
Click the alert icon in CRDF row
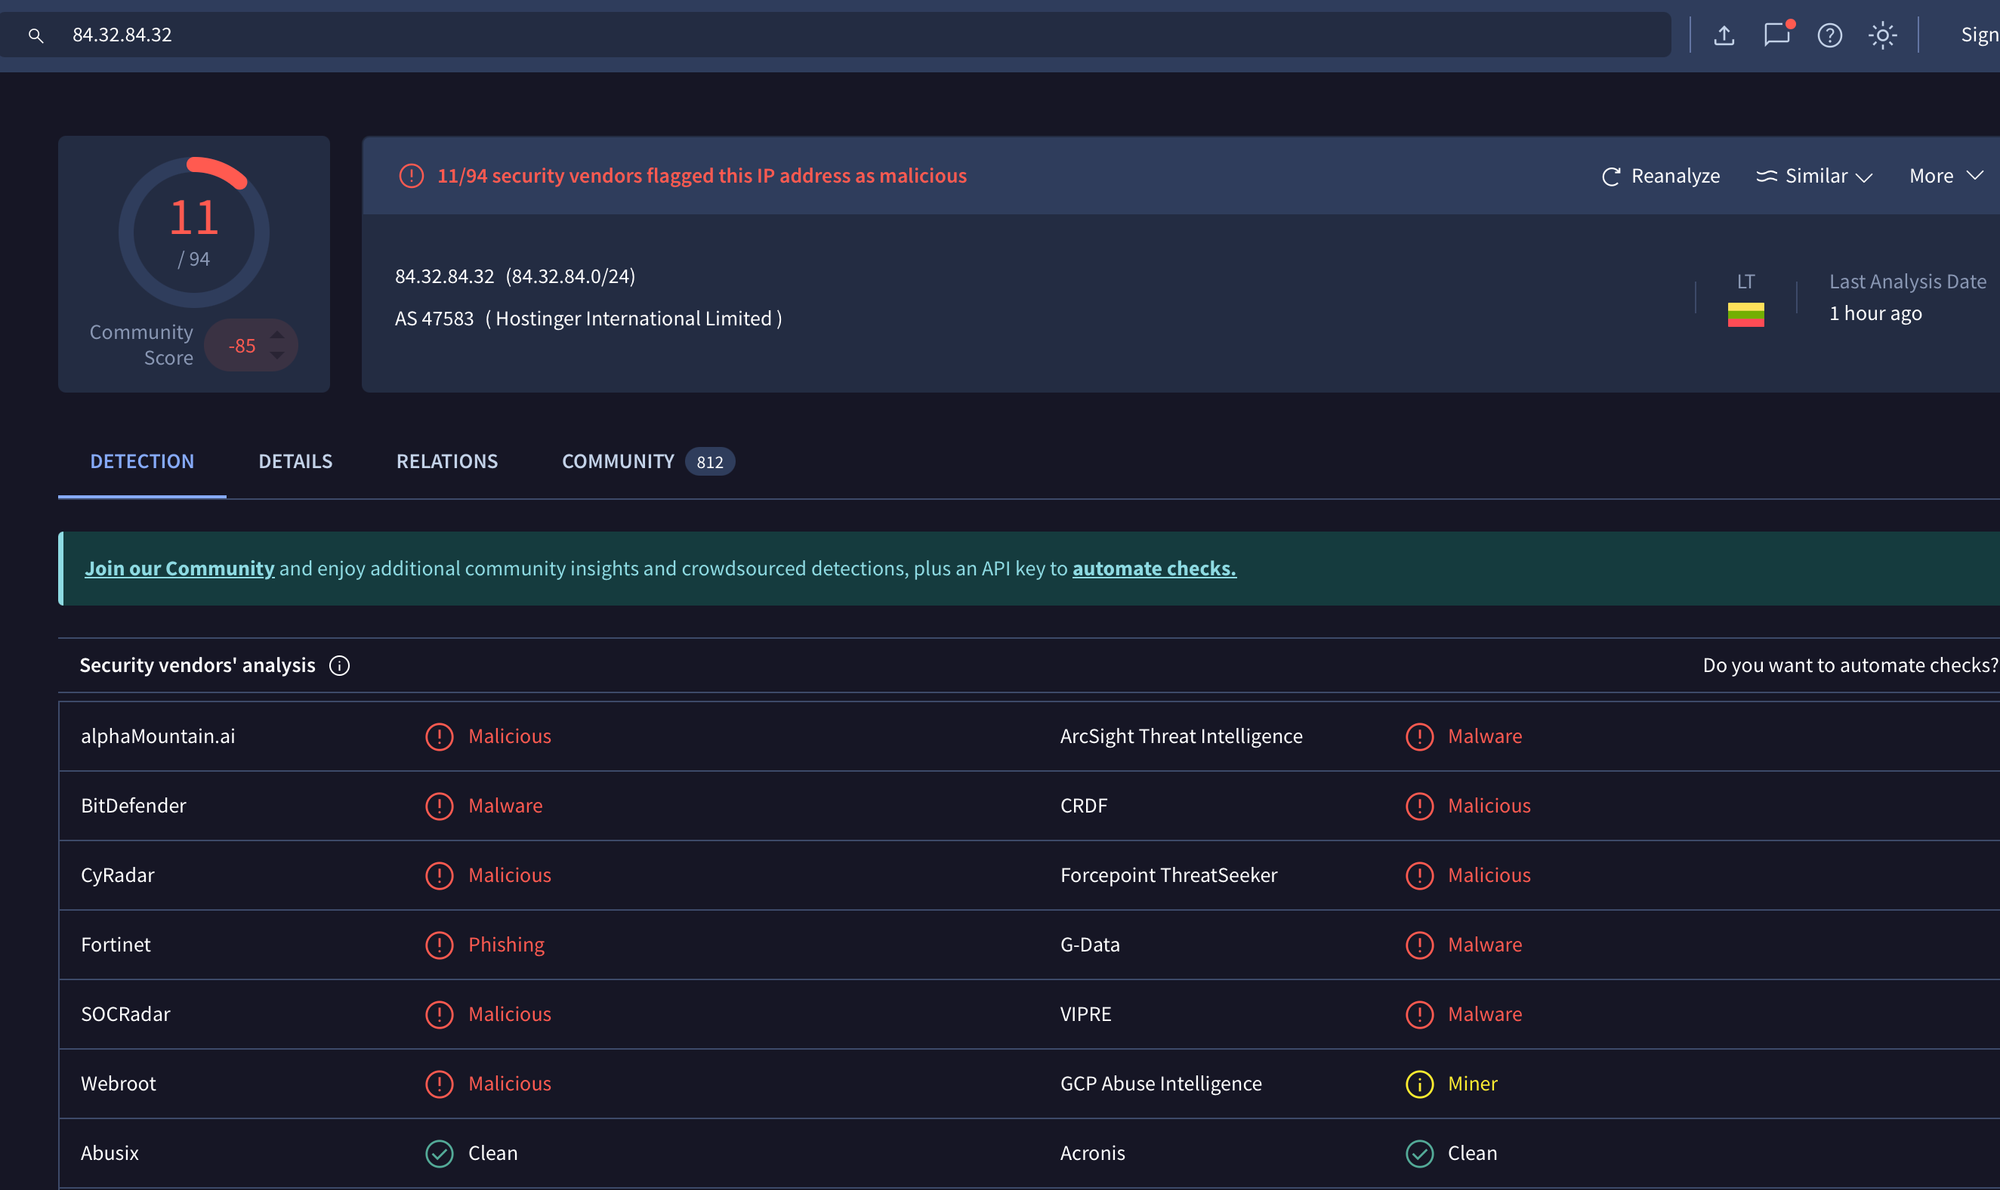1419,806
